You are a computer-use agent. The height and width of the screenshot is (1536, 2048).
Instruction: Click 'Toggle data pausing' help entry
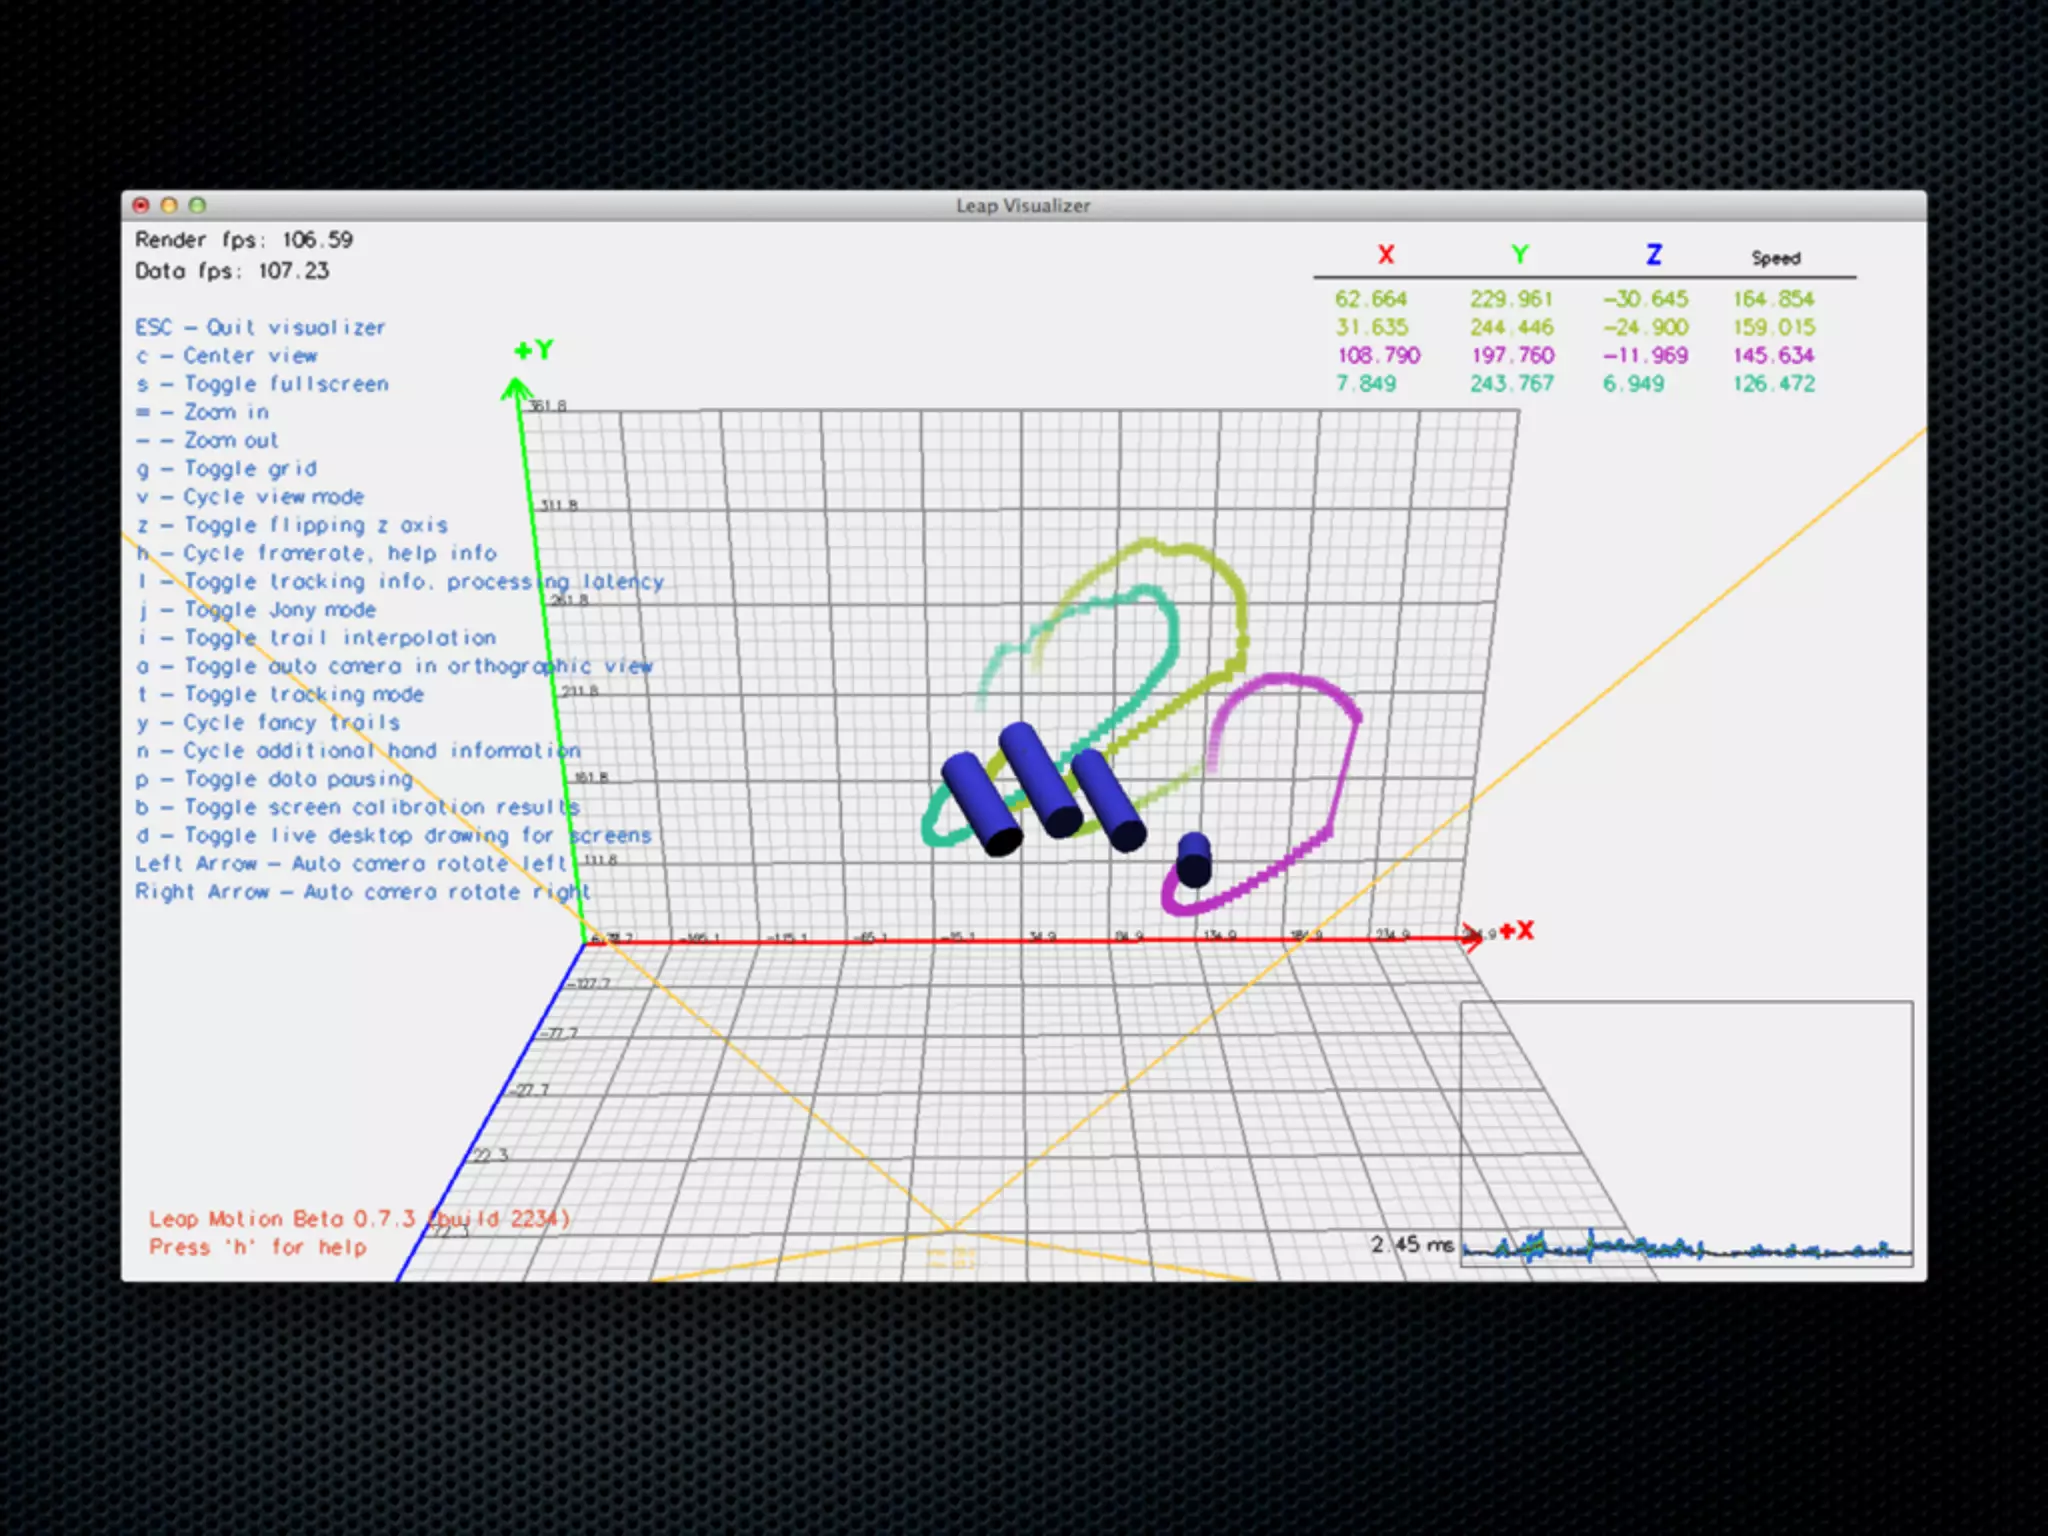pos(274,779)
